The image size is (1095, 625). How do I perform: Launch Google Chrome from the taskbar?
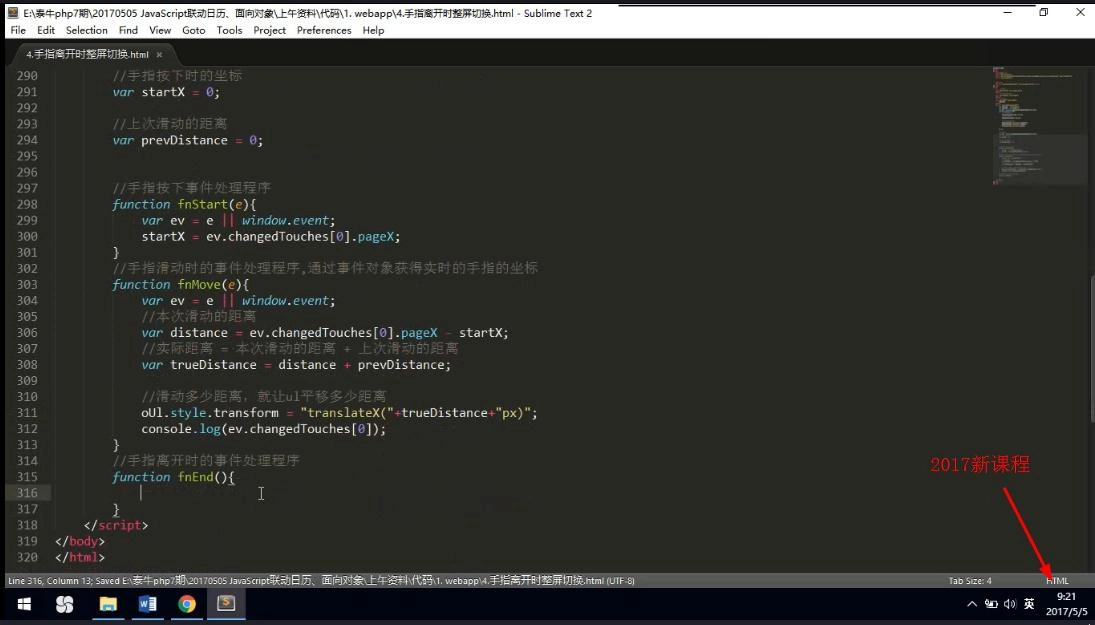click(x=187, y=604)
